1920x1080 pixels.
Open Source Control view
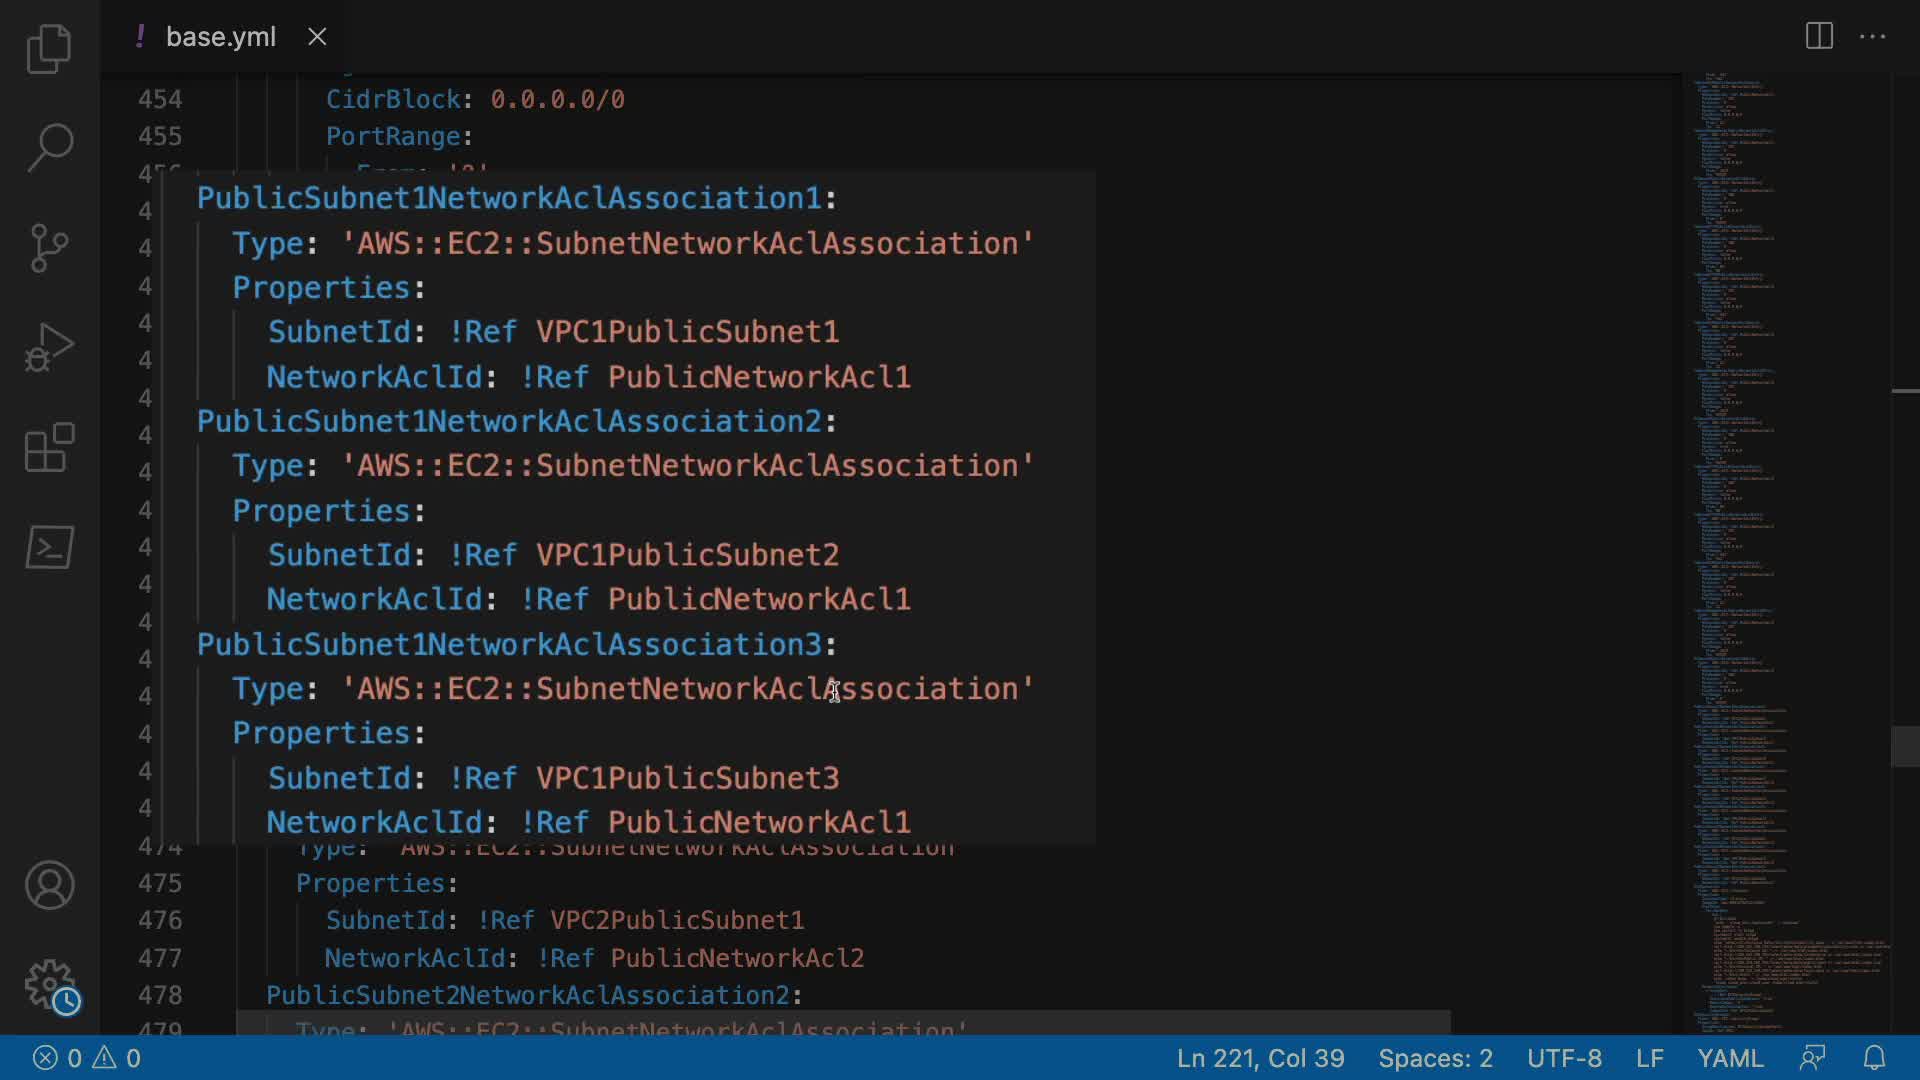click(49, 247)
